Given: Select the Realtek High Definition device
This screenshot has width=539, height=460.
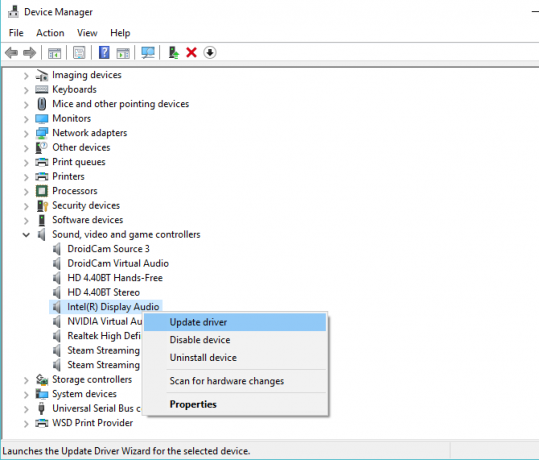Looking at the screenshot, I should 104,336.
